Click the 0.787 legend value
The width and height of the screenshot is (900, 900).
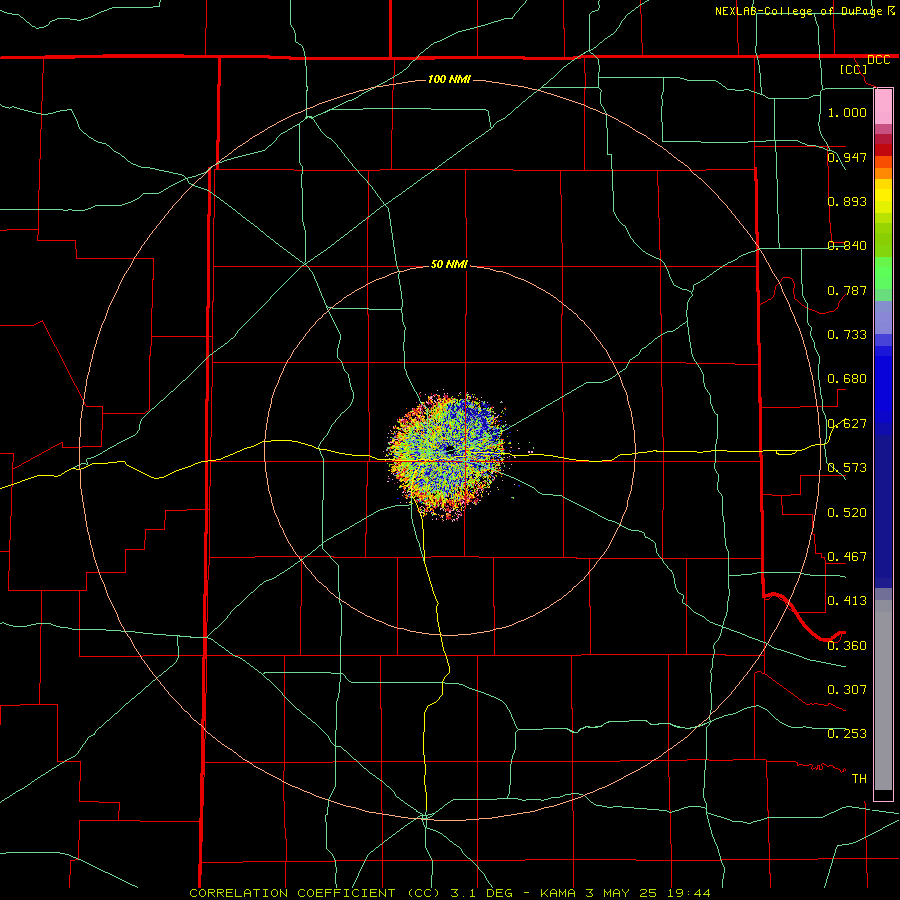(x=847, y=290)
